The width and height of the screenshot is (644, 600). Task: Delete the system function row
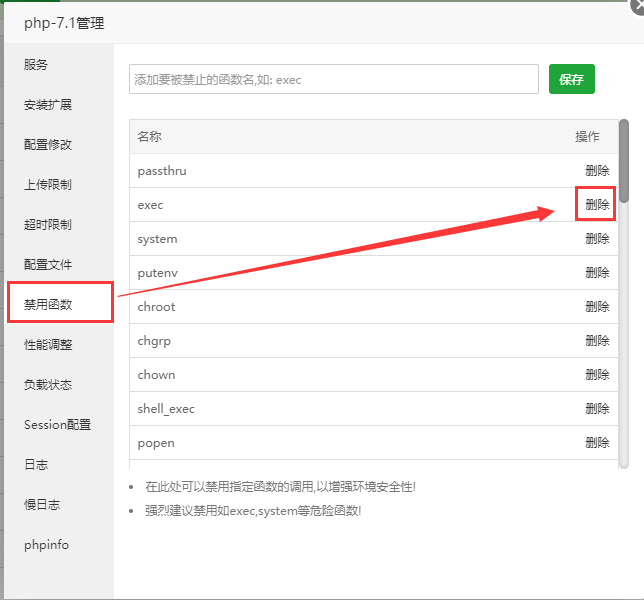click(x=597, y=239)
